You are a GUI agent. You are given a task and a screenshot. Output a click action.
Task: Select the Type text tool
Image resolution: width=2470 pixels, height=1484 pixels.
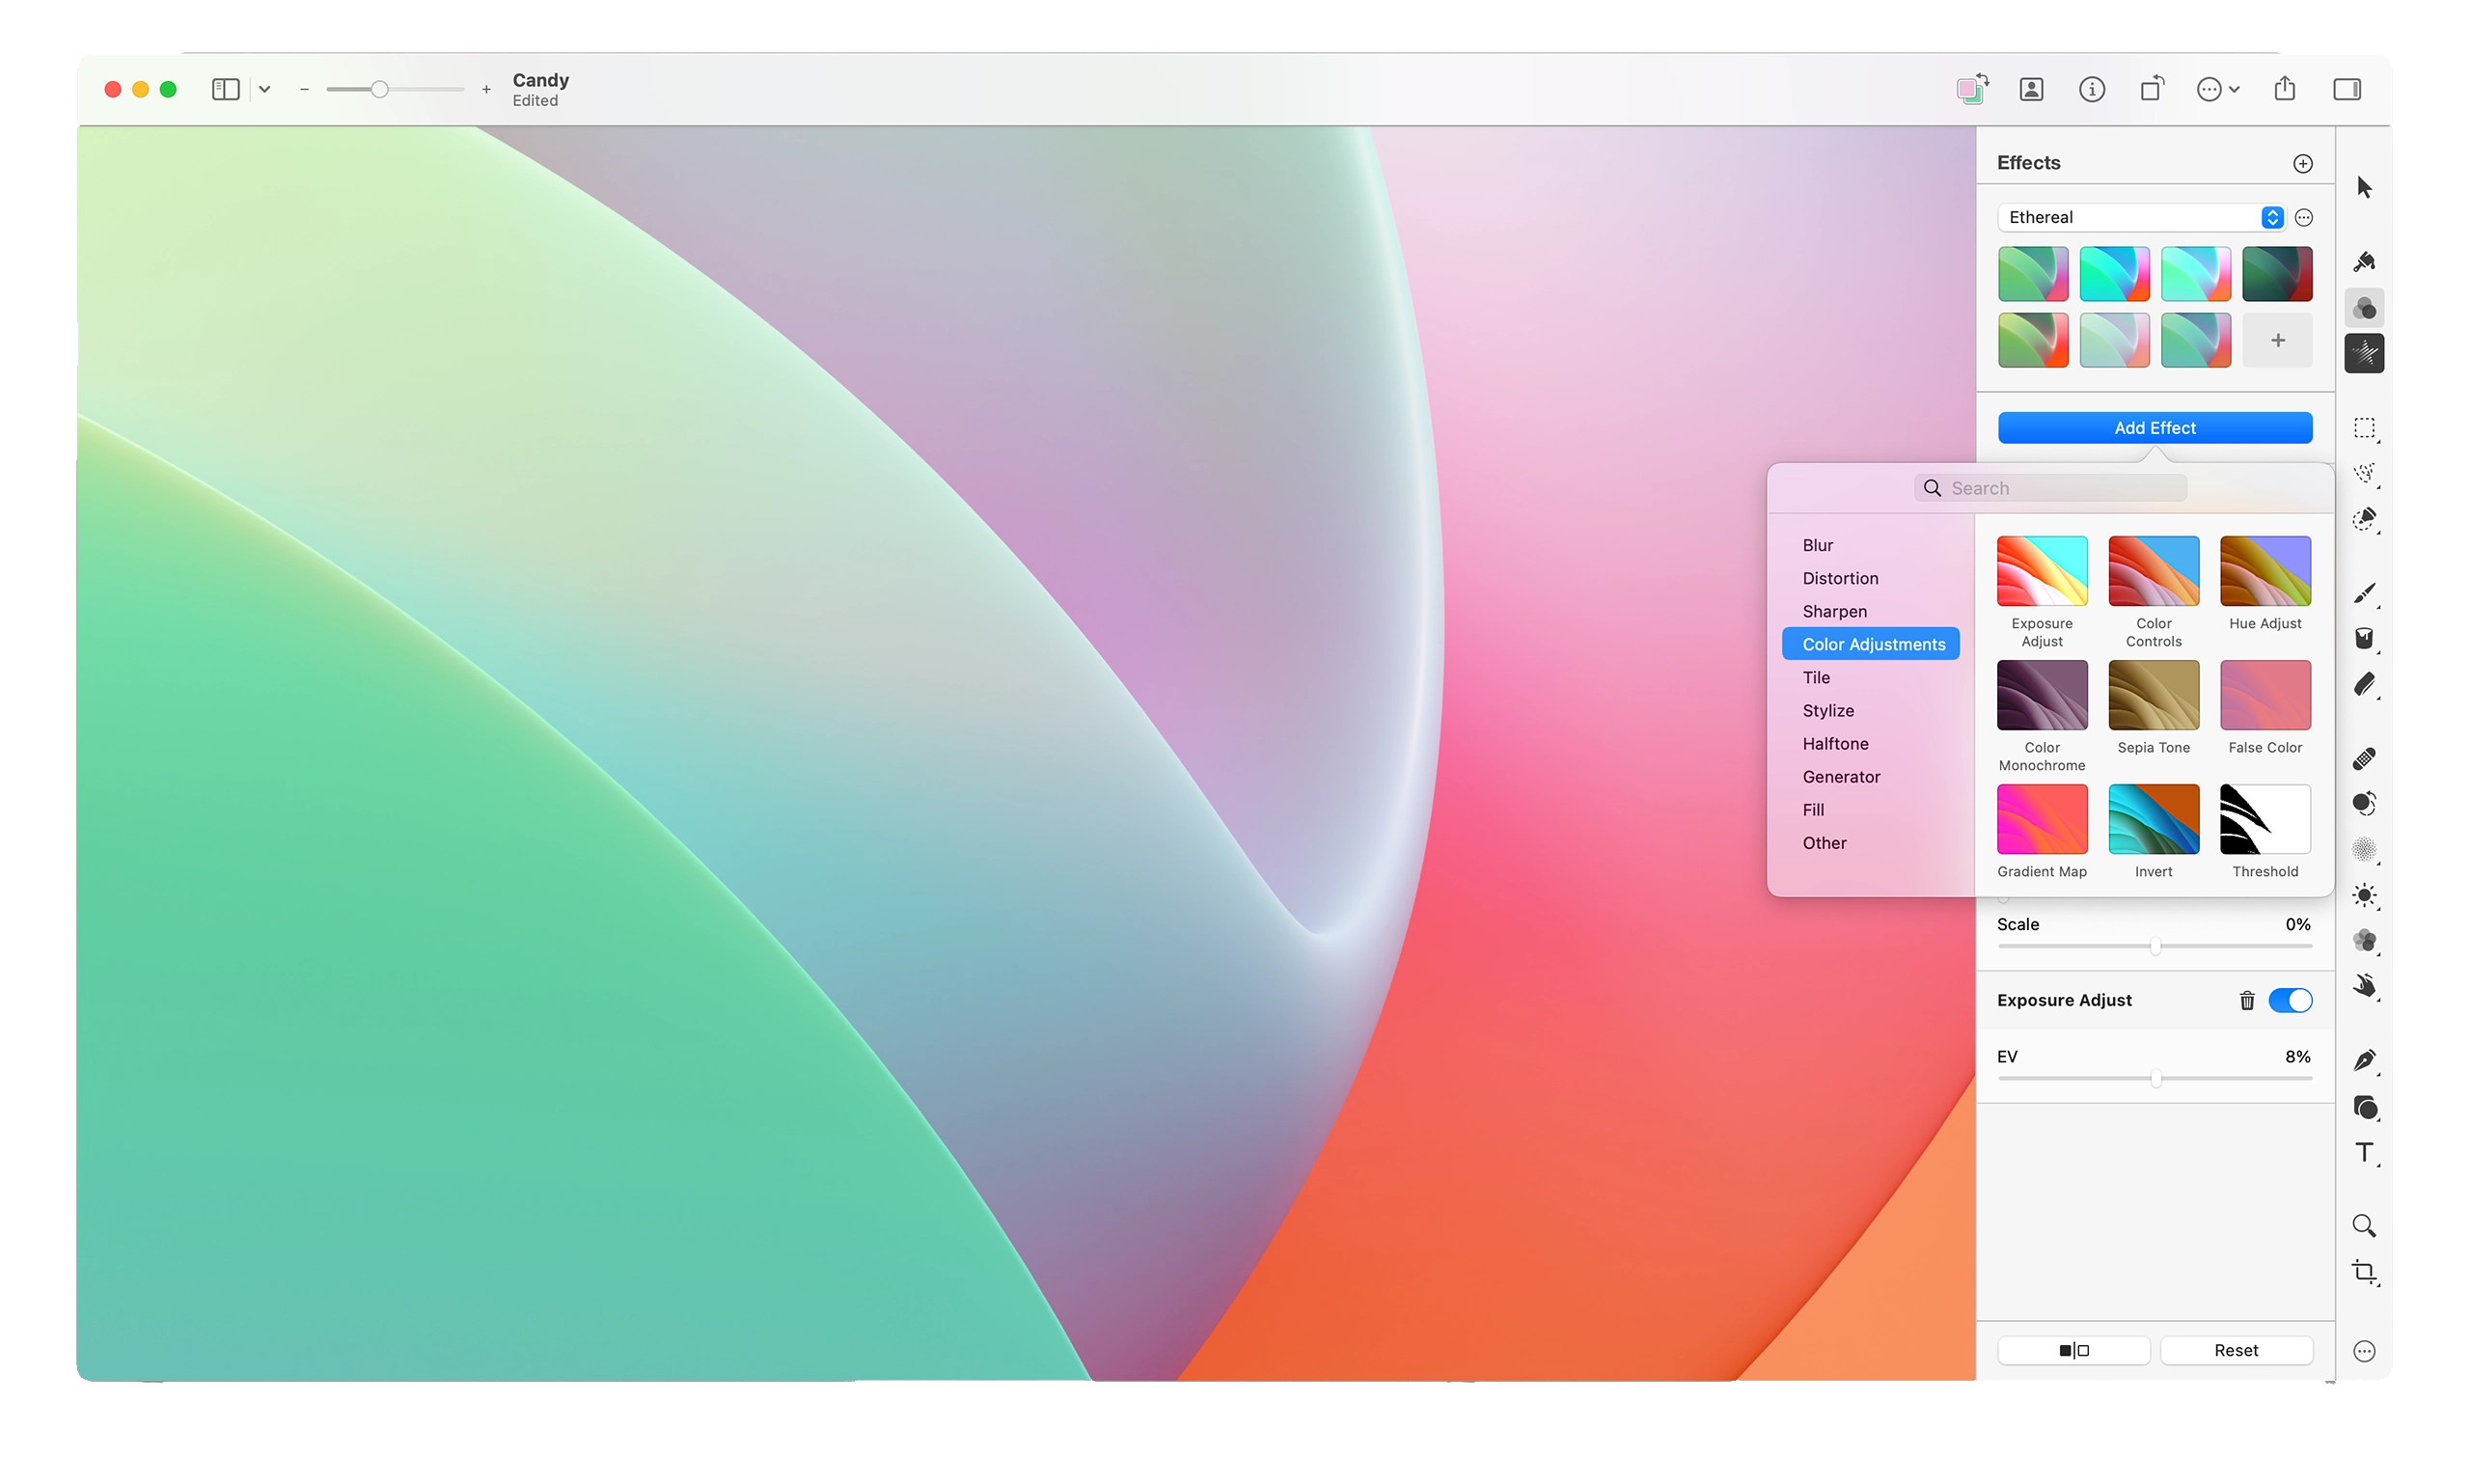pos(2364,1153)
